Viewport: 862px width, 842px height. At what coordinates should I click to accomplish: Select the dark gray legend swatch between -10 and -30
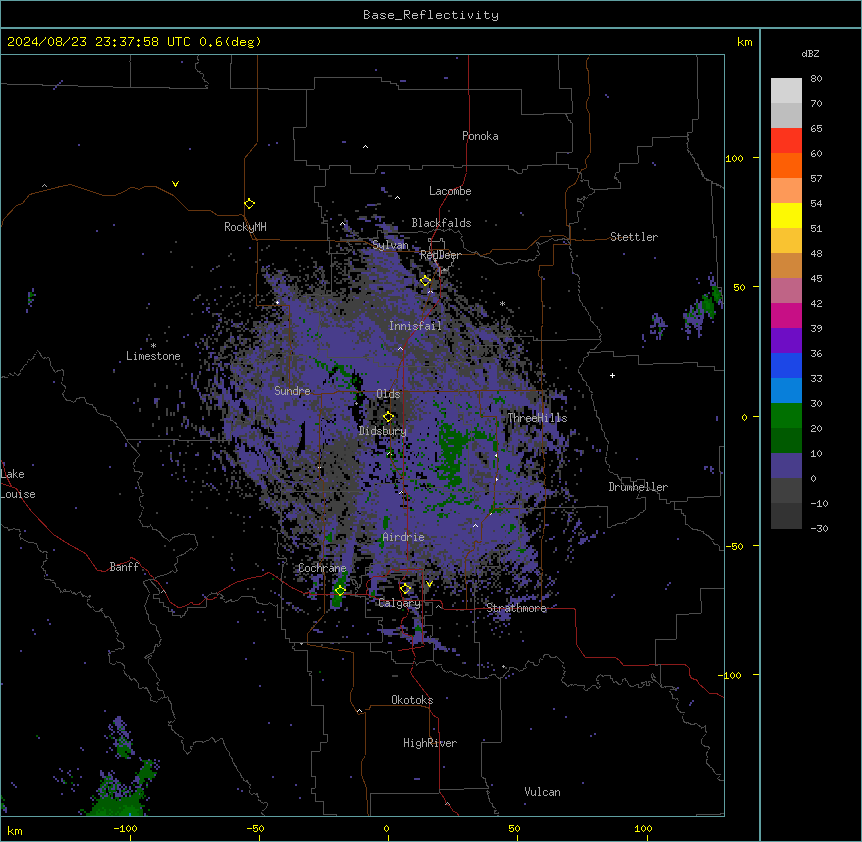coord(786,516)
